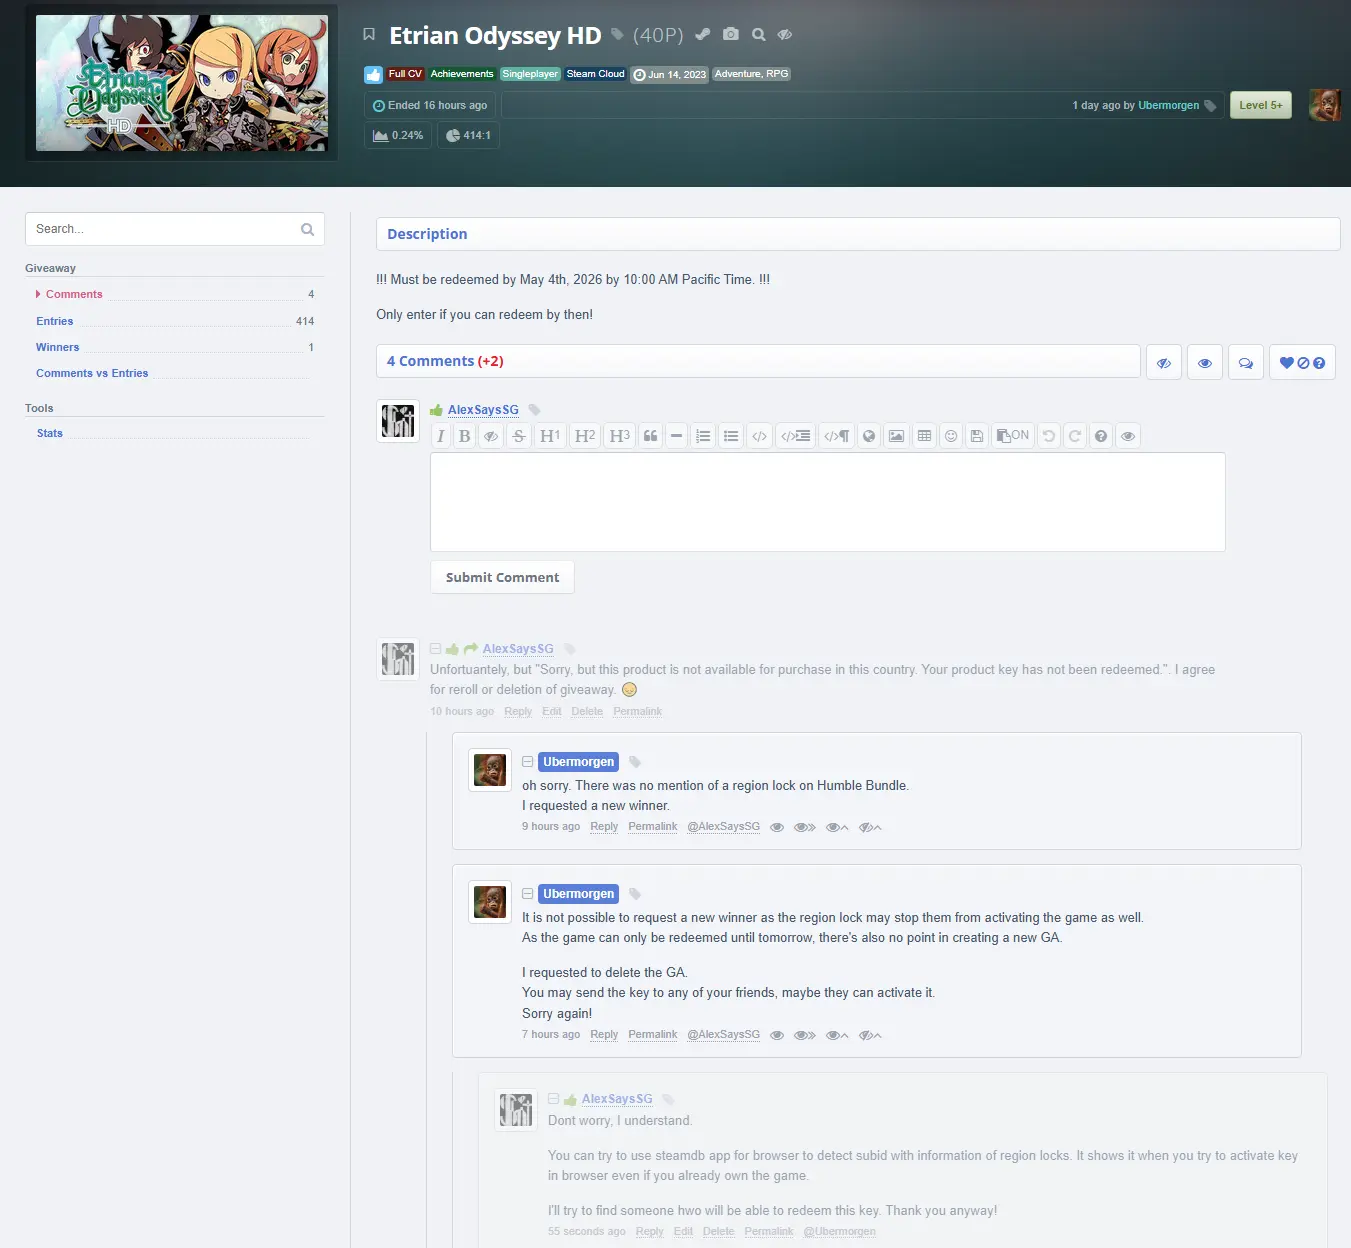Click the magnifier search icon beside the title
Viewport: 1351px width, 1248px height.
point(759,35)
